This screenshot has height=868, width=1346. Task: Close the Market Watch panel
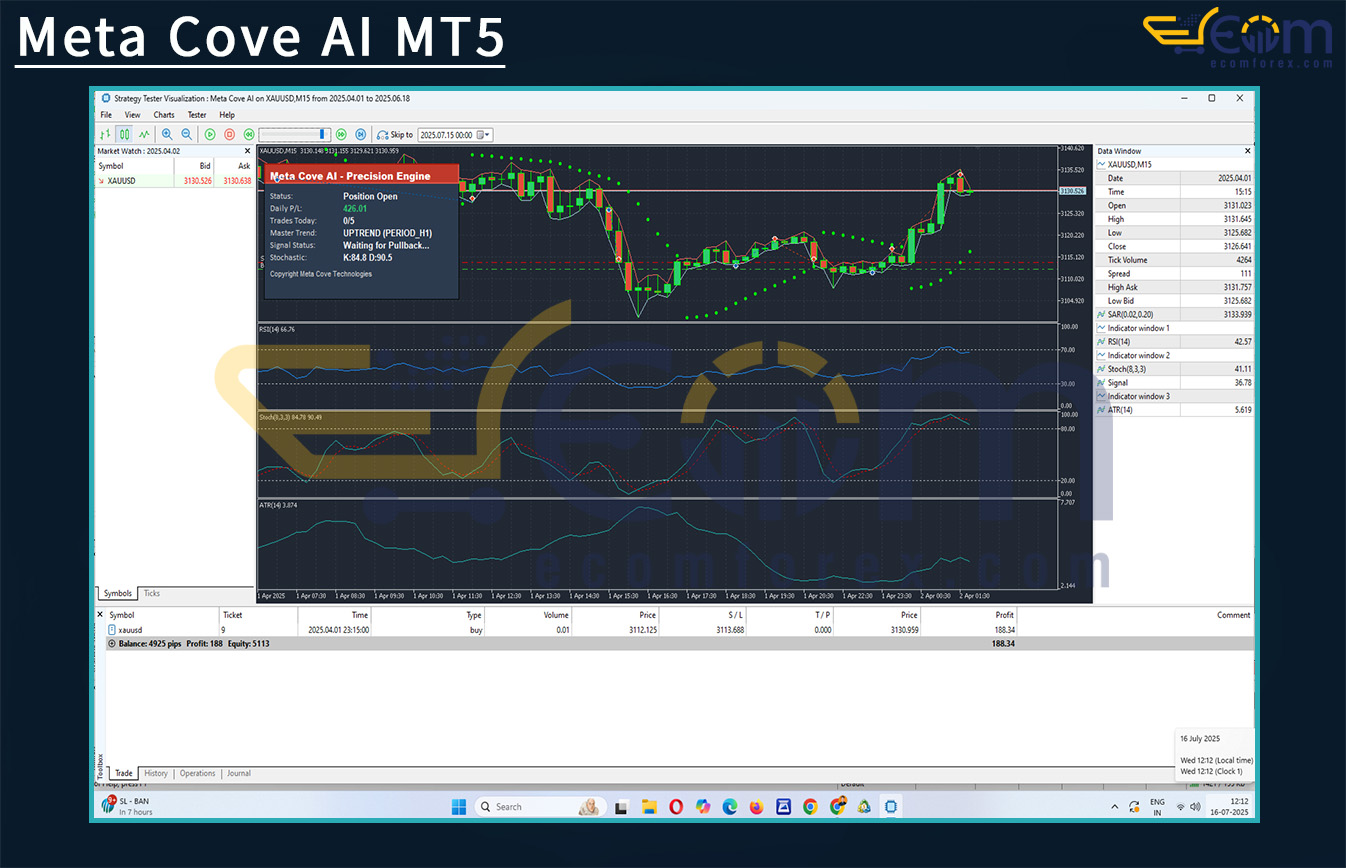(x=248, y=151)
